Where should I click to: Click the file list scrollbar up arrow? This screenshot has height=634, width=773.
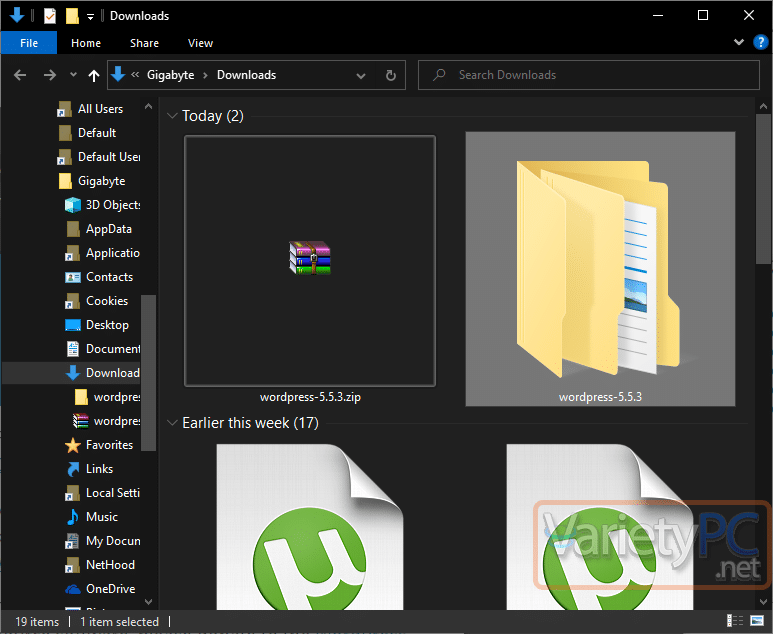tap(763, 106)
